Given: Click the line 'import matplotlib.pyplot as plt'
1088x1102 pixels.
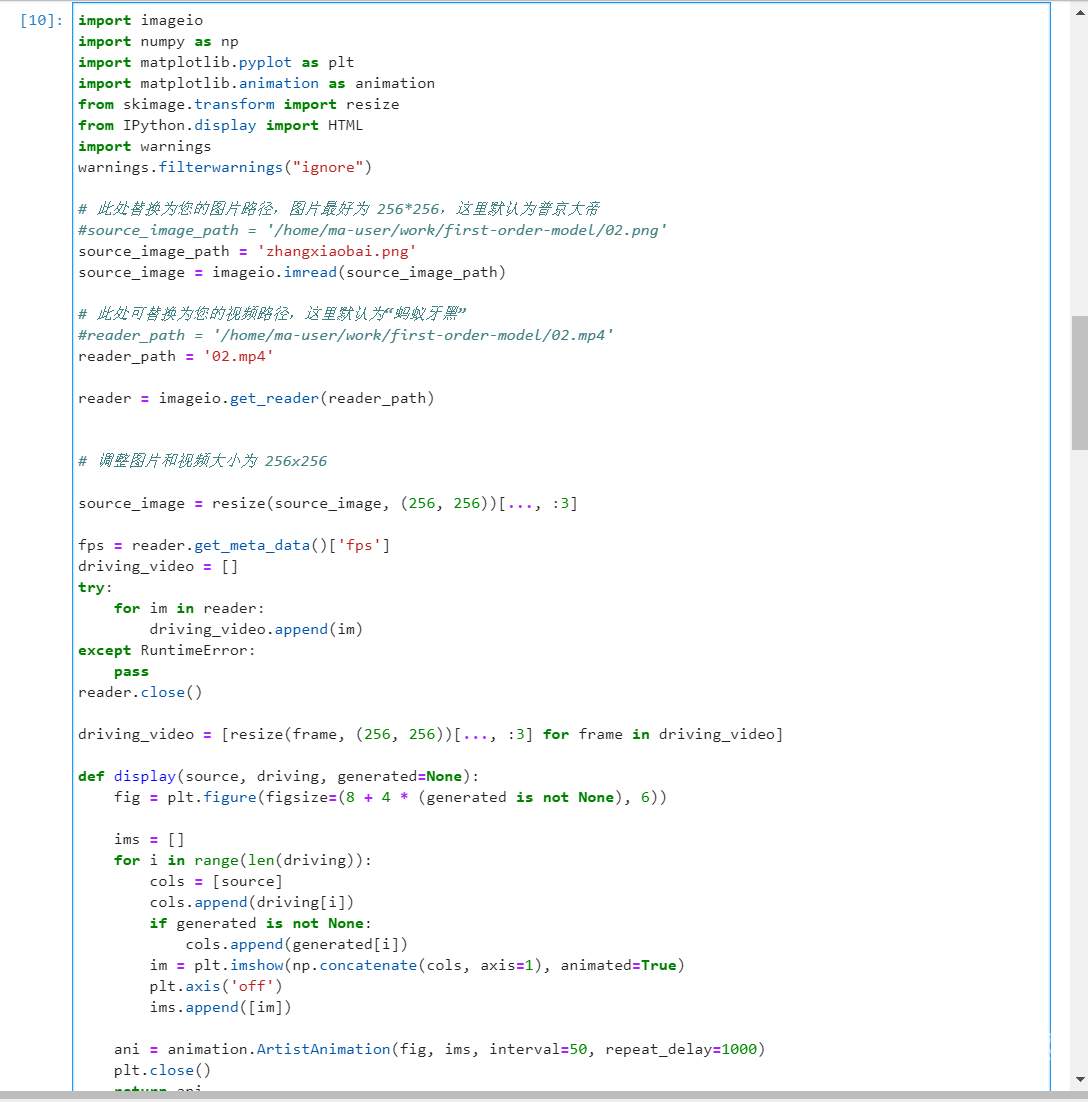Looking at the screenshot, I should click(216, 63).
